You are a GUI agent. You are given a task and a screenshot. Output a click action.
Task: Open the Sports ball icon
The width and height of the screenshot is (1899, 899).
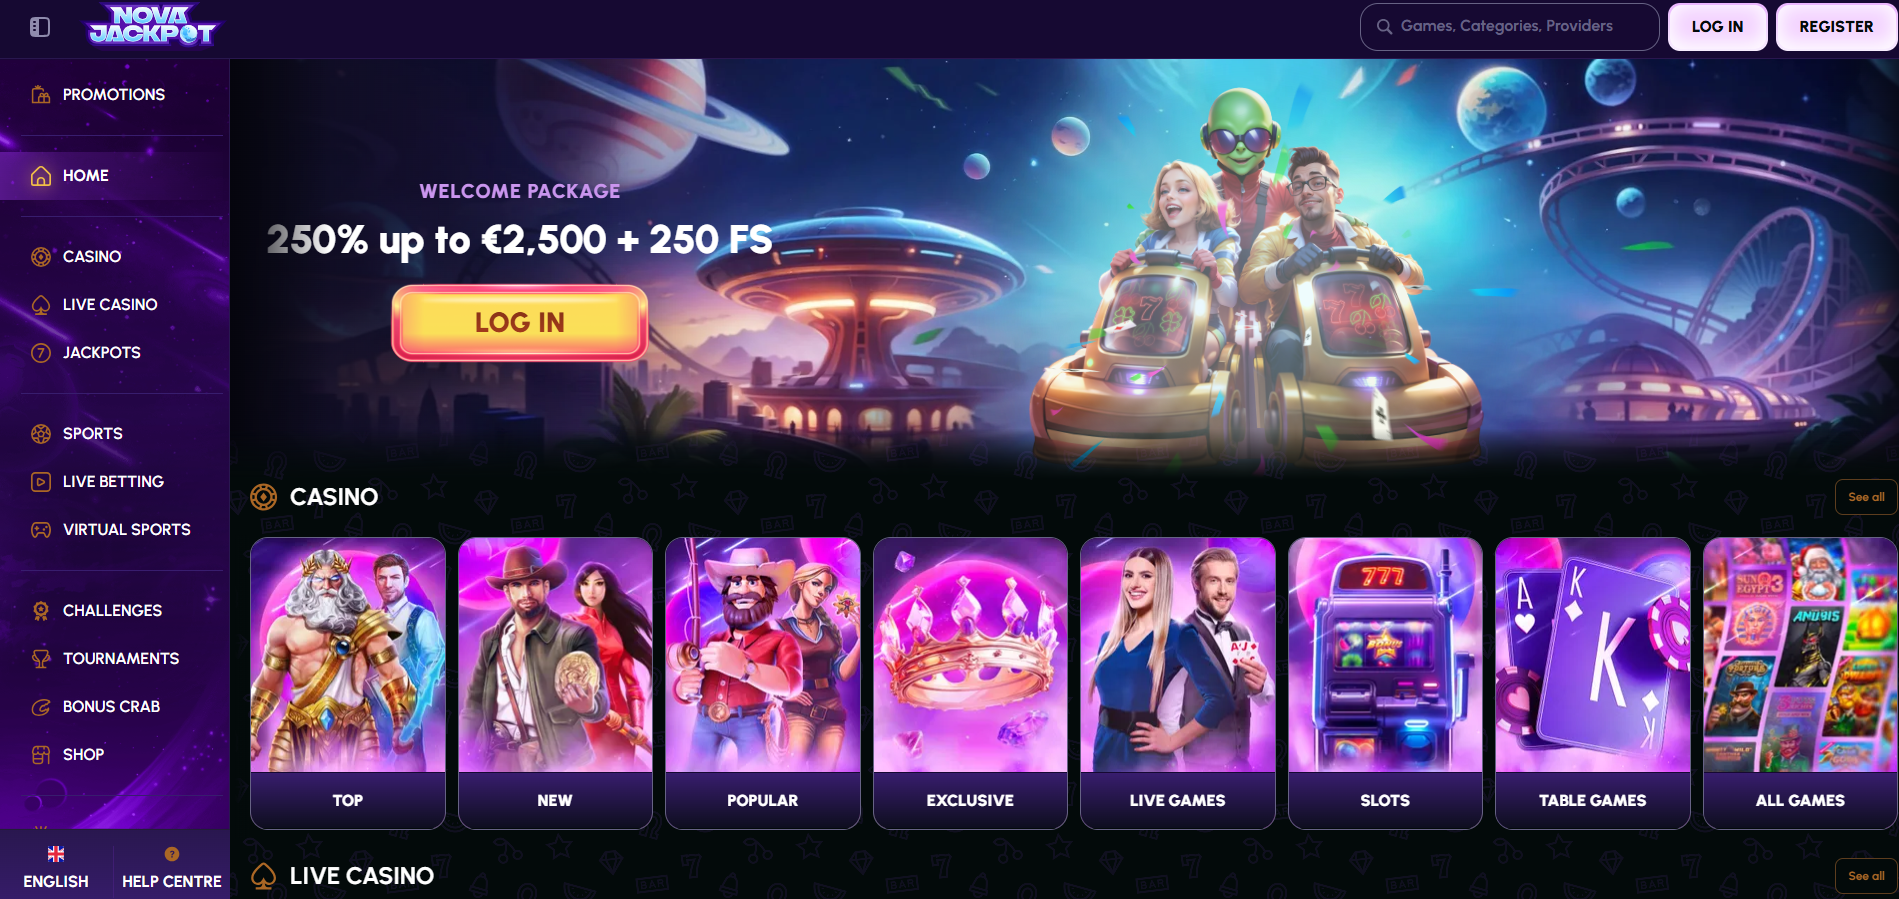coord(41,434)
